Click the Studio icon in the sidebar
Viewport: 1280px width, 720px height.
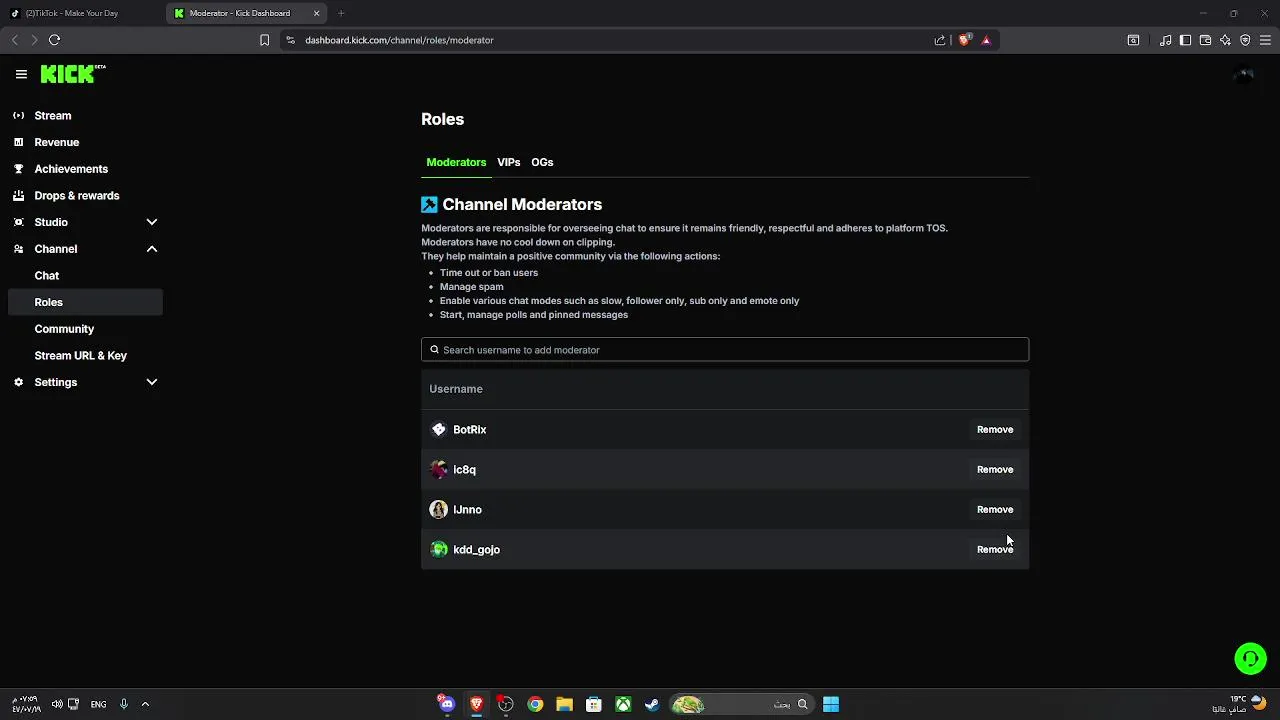tap(18, 222)
